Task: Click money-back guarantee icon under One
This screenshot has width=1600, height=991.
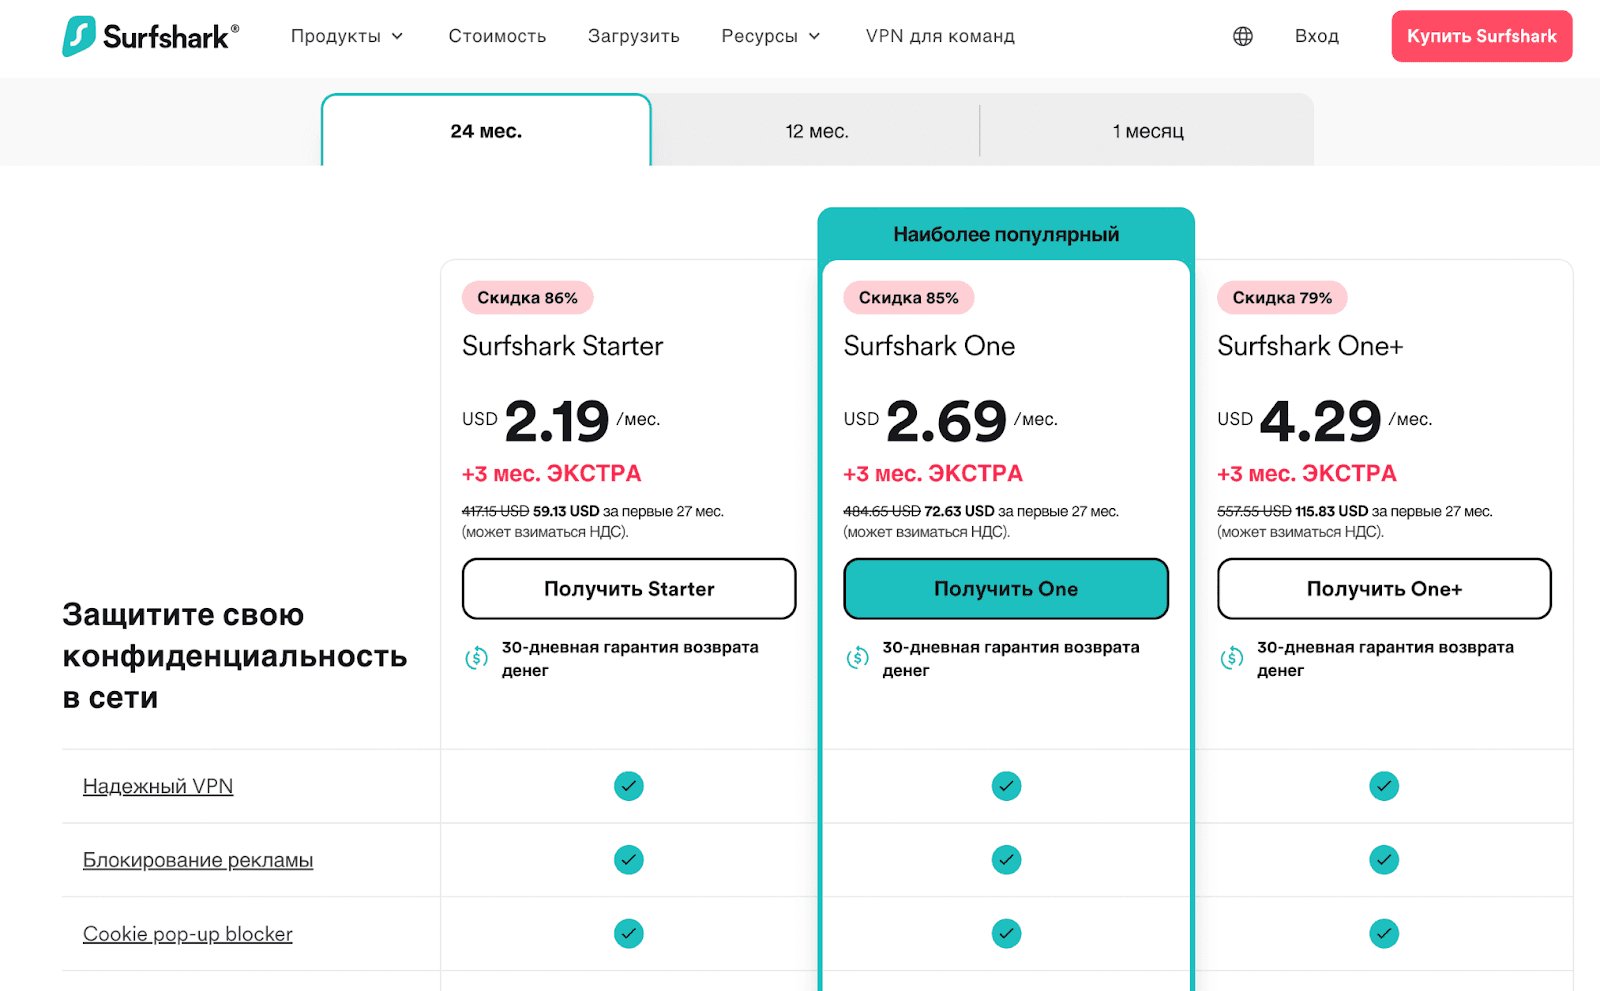Action: tap(858, 658)
